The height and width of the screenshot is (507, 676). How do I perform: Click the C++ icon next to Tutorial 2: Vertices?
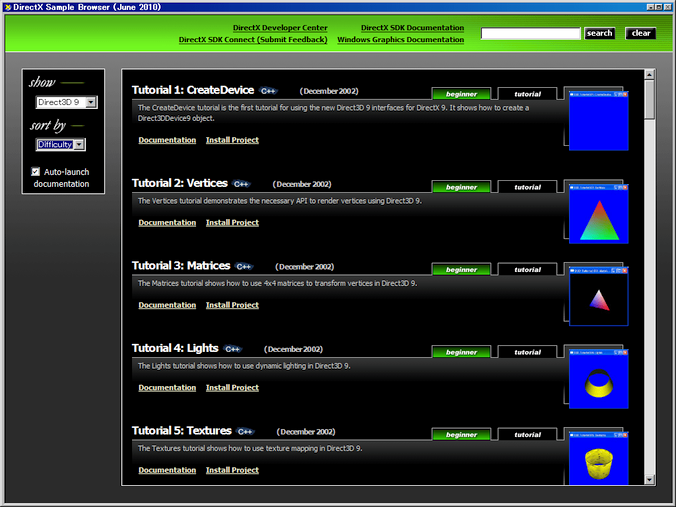(241, 184)
